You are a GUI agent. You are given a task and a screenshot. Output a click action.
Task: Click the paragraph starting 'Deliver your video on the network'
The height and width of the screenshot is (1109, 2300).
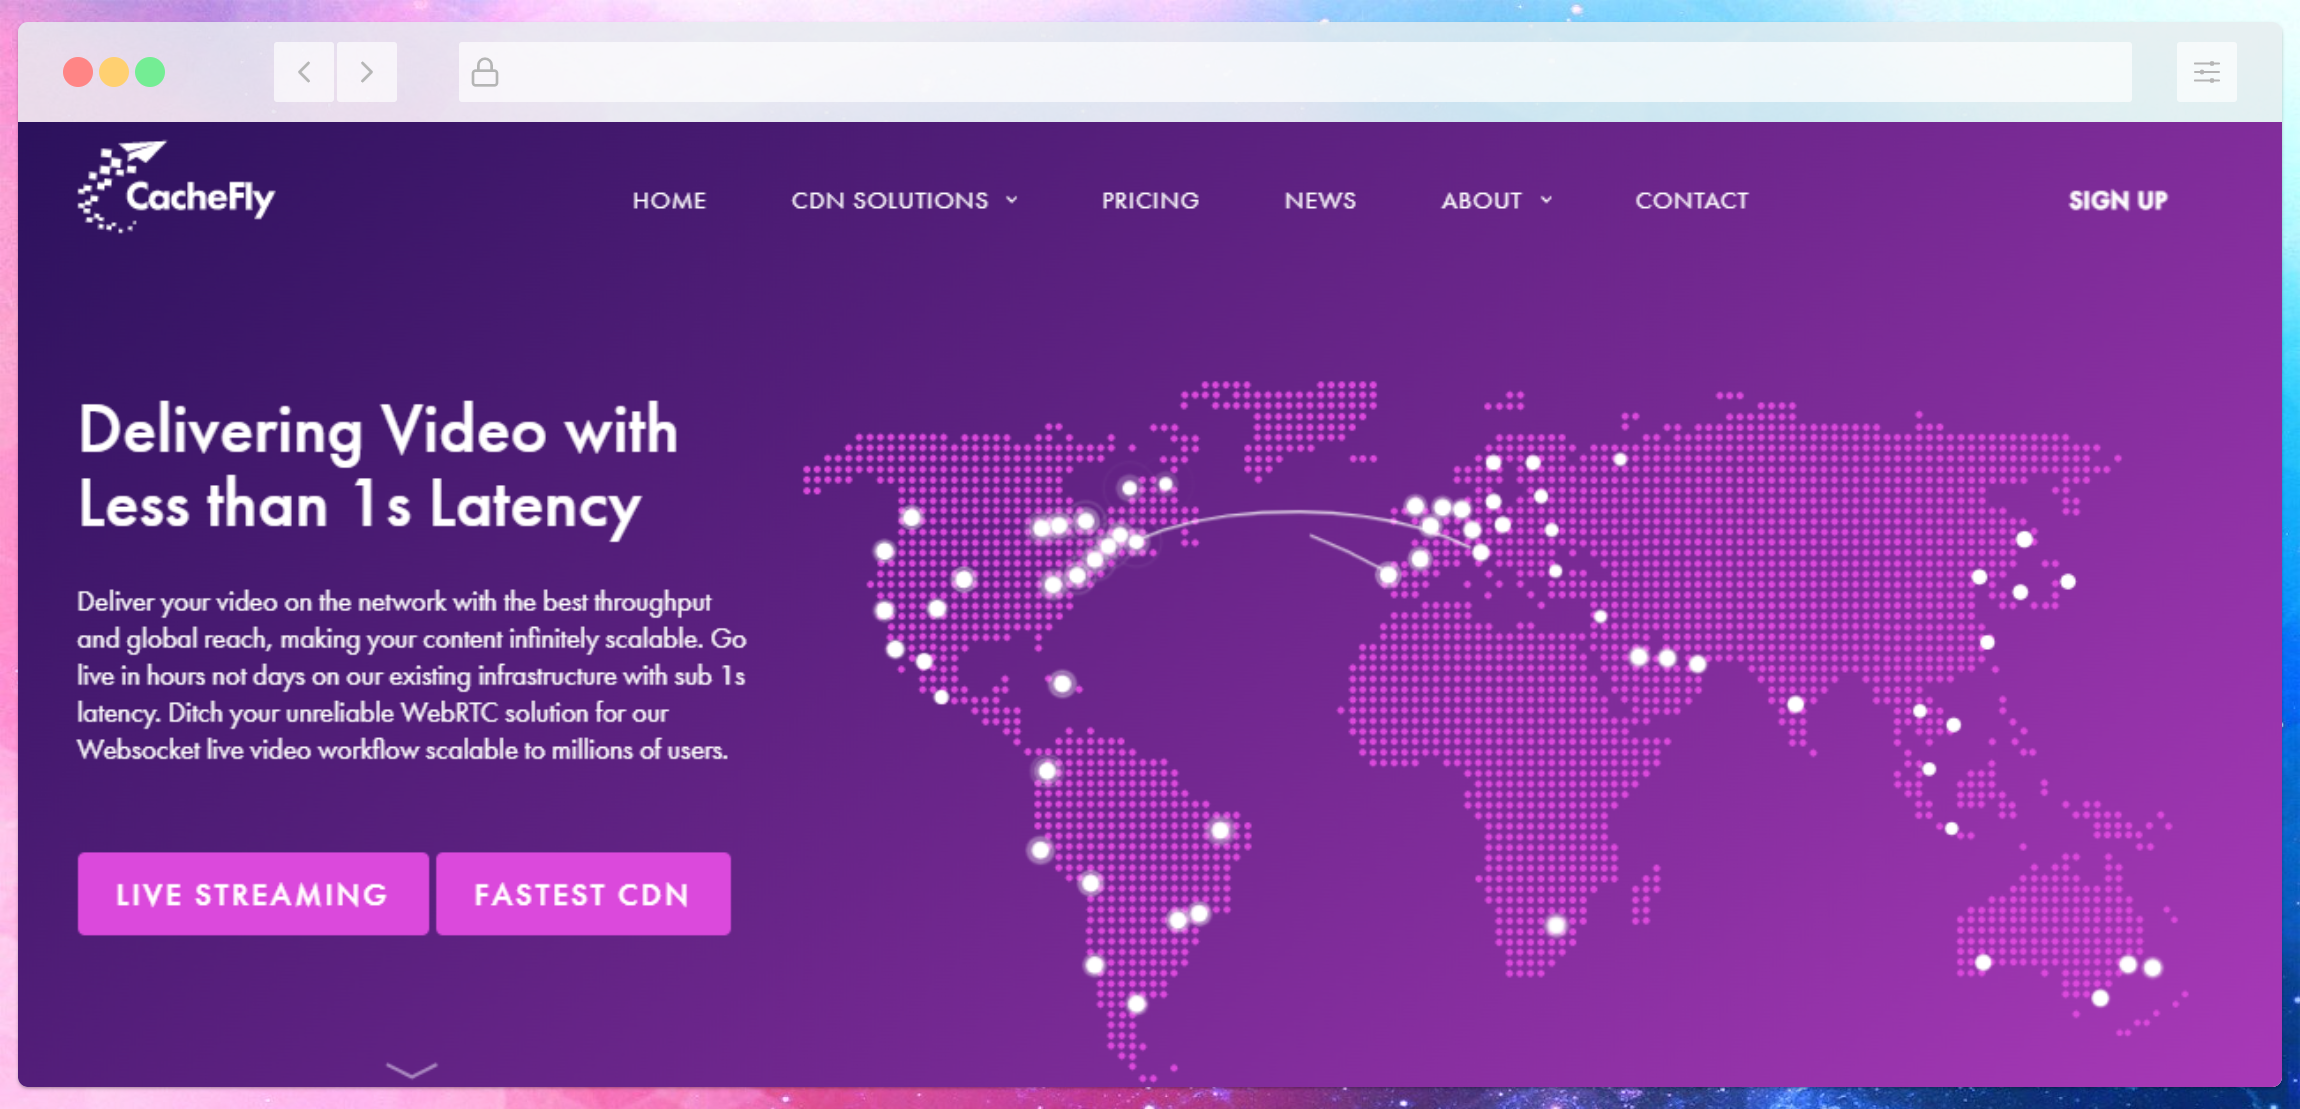(412, 676)
